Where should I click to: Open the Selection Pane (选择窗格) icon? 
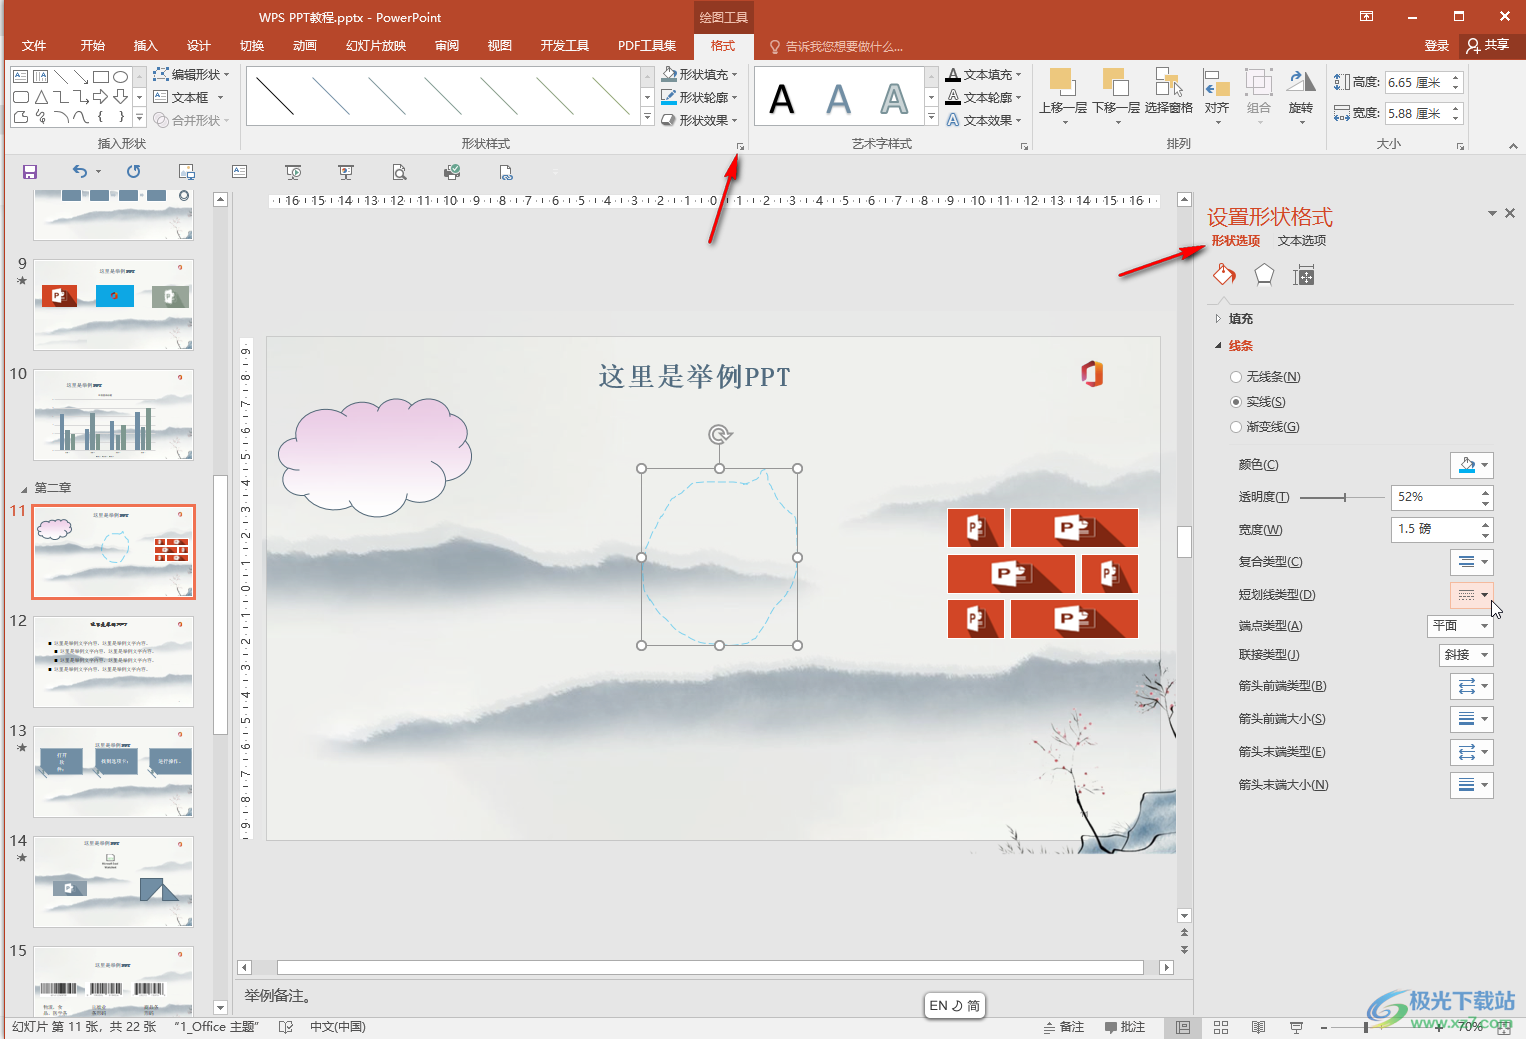pos(1168,90)
